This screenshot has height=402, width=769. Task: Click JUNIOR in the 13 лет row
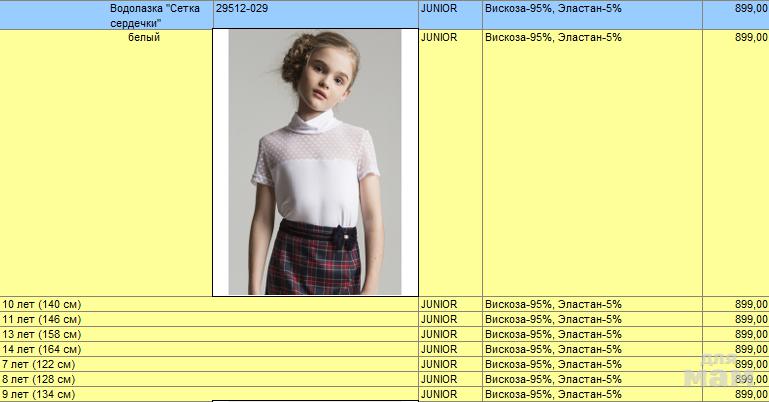[x=439, y=334]
